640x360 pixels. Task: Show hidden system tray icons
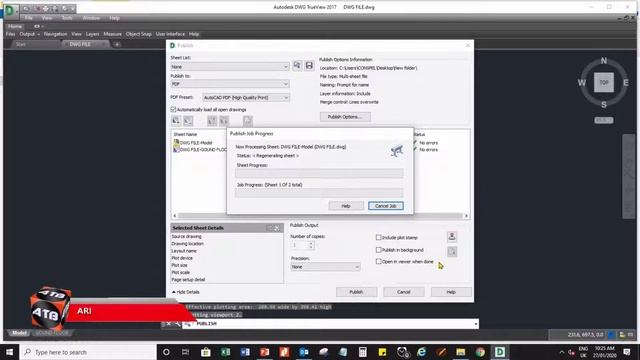(562, 352)
